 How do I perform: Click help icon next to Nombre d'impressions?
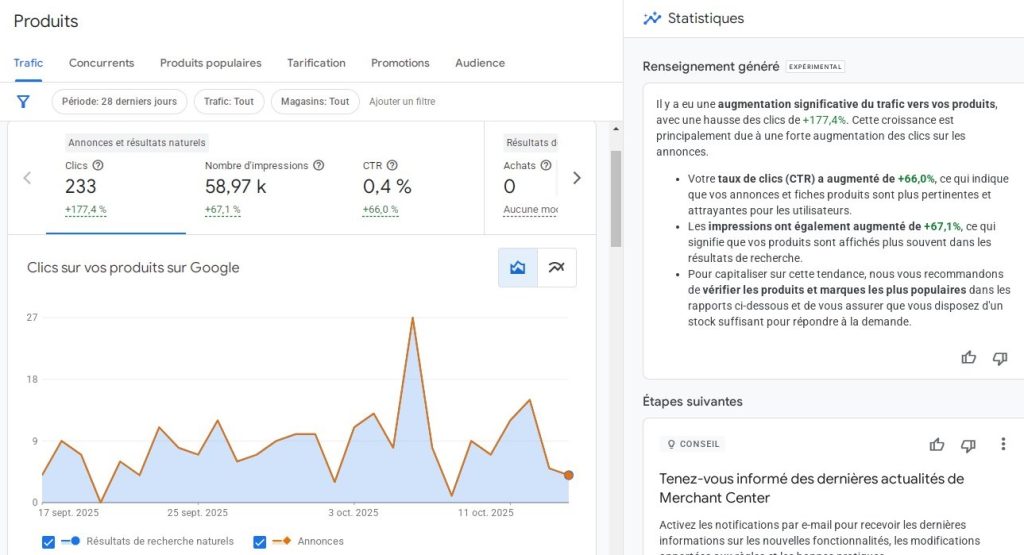(x=318, y=166)
